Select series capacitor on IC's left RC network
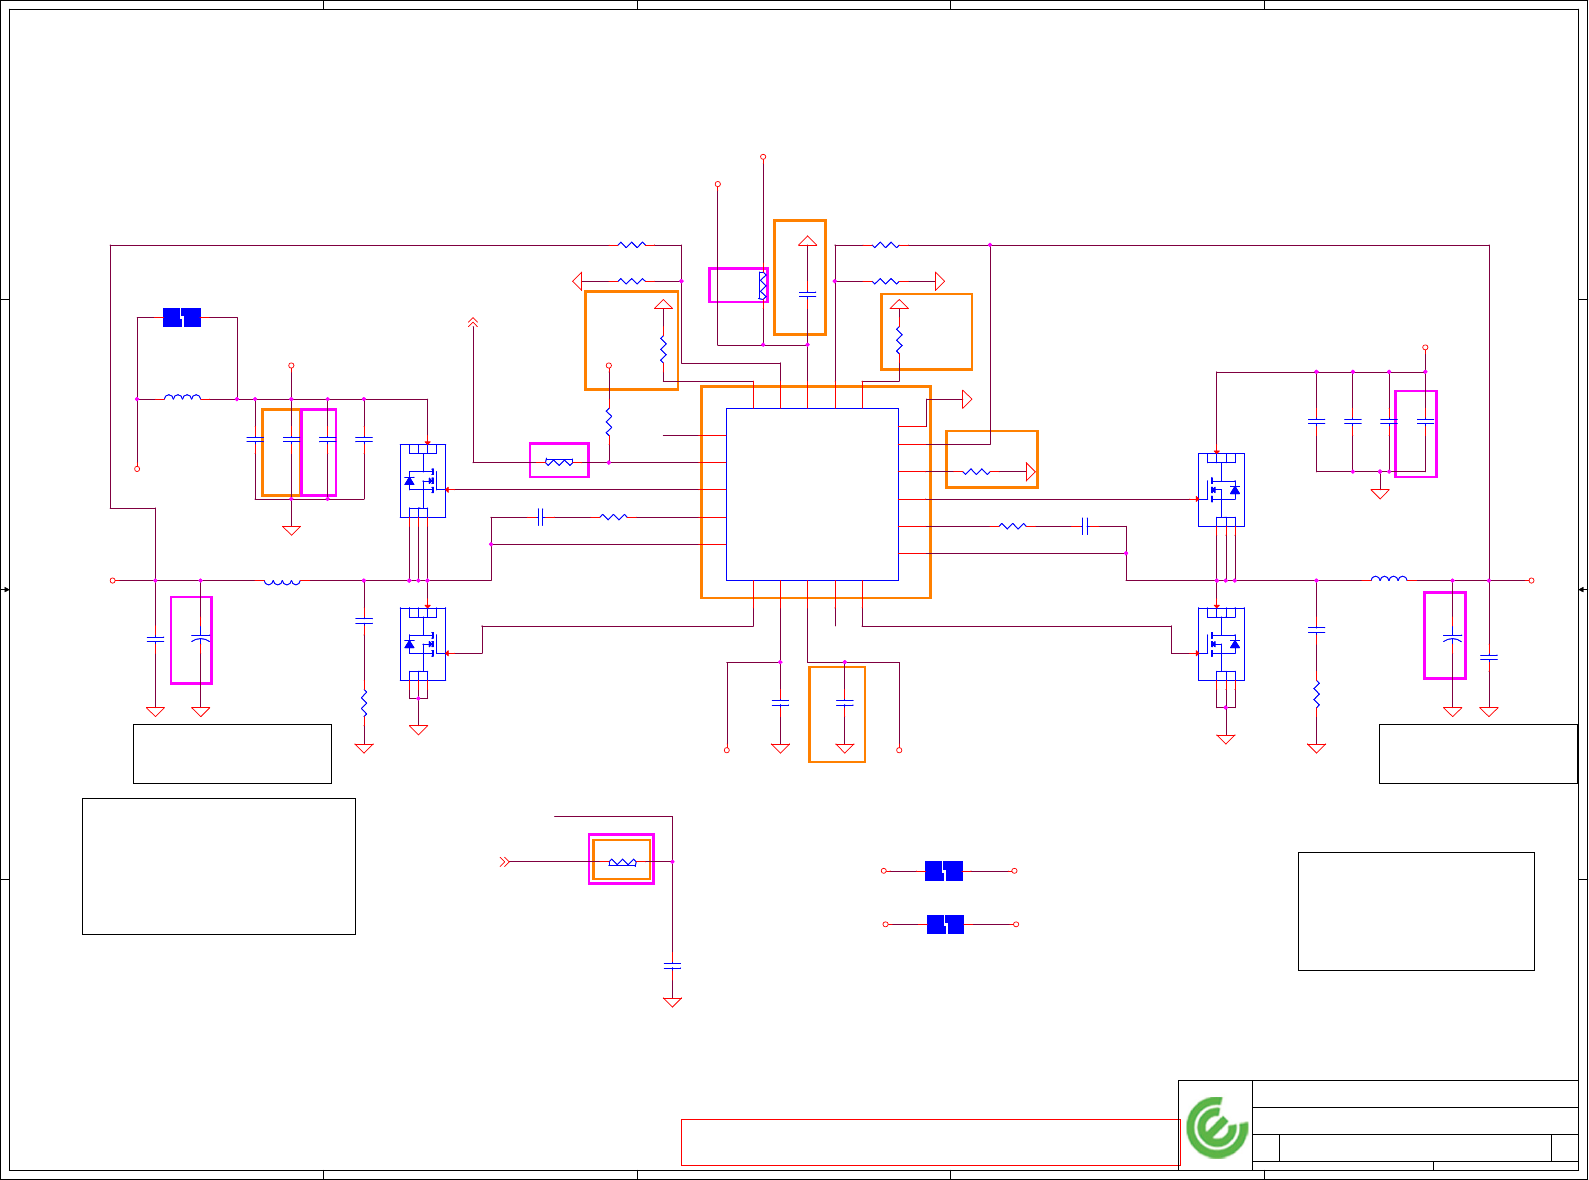This screenshot has width=1589, height=1180. 540,517
